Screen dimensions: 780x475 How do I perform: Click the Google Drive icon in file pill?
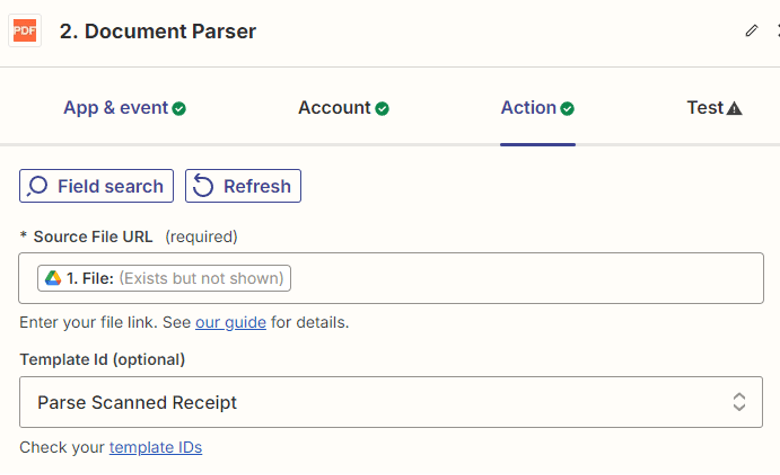pyautogui.click(x=53, y=278)
